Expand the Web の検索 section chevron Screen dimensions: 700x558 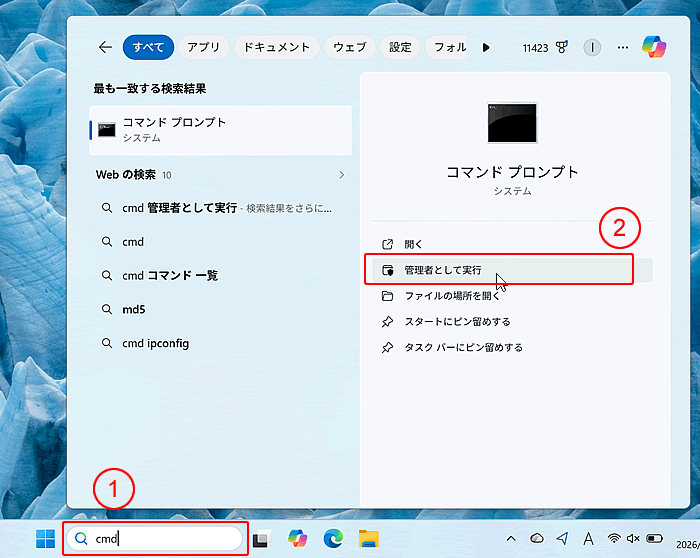341,175
